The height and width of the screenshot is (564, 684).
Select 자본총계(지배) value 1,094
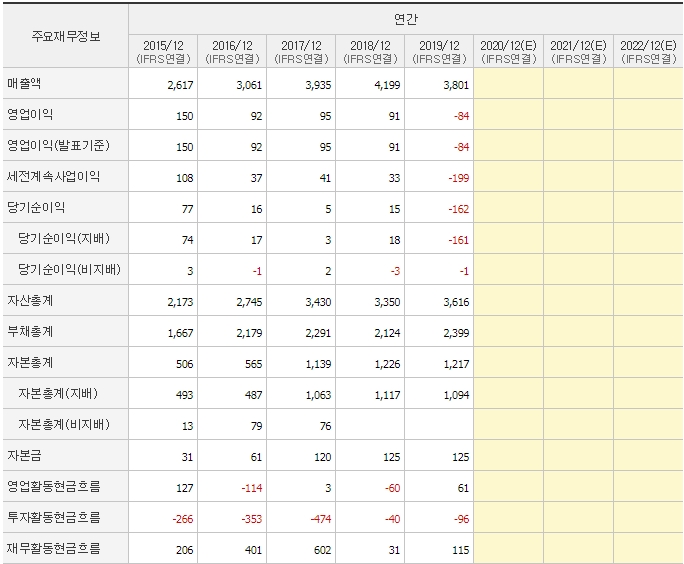click(456, 395)
